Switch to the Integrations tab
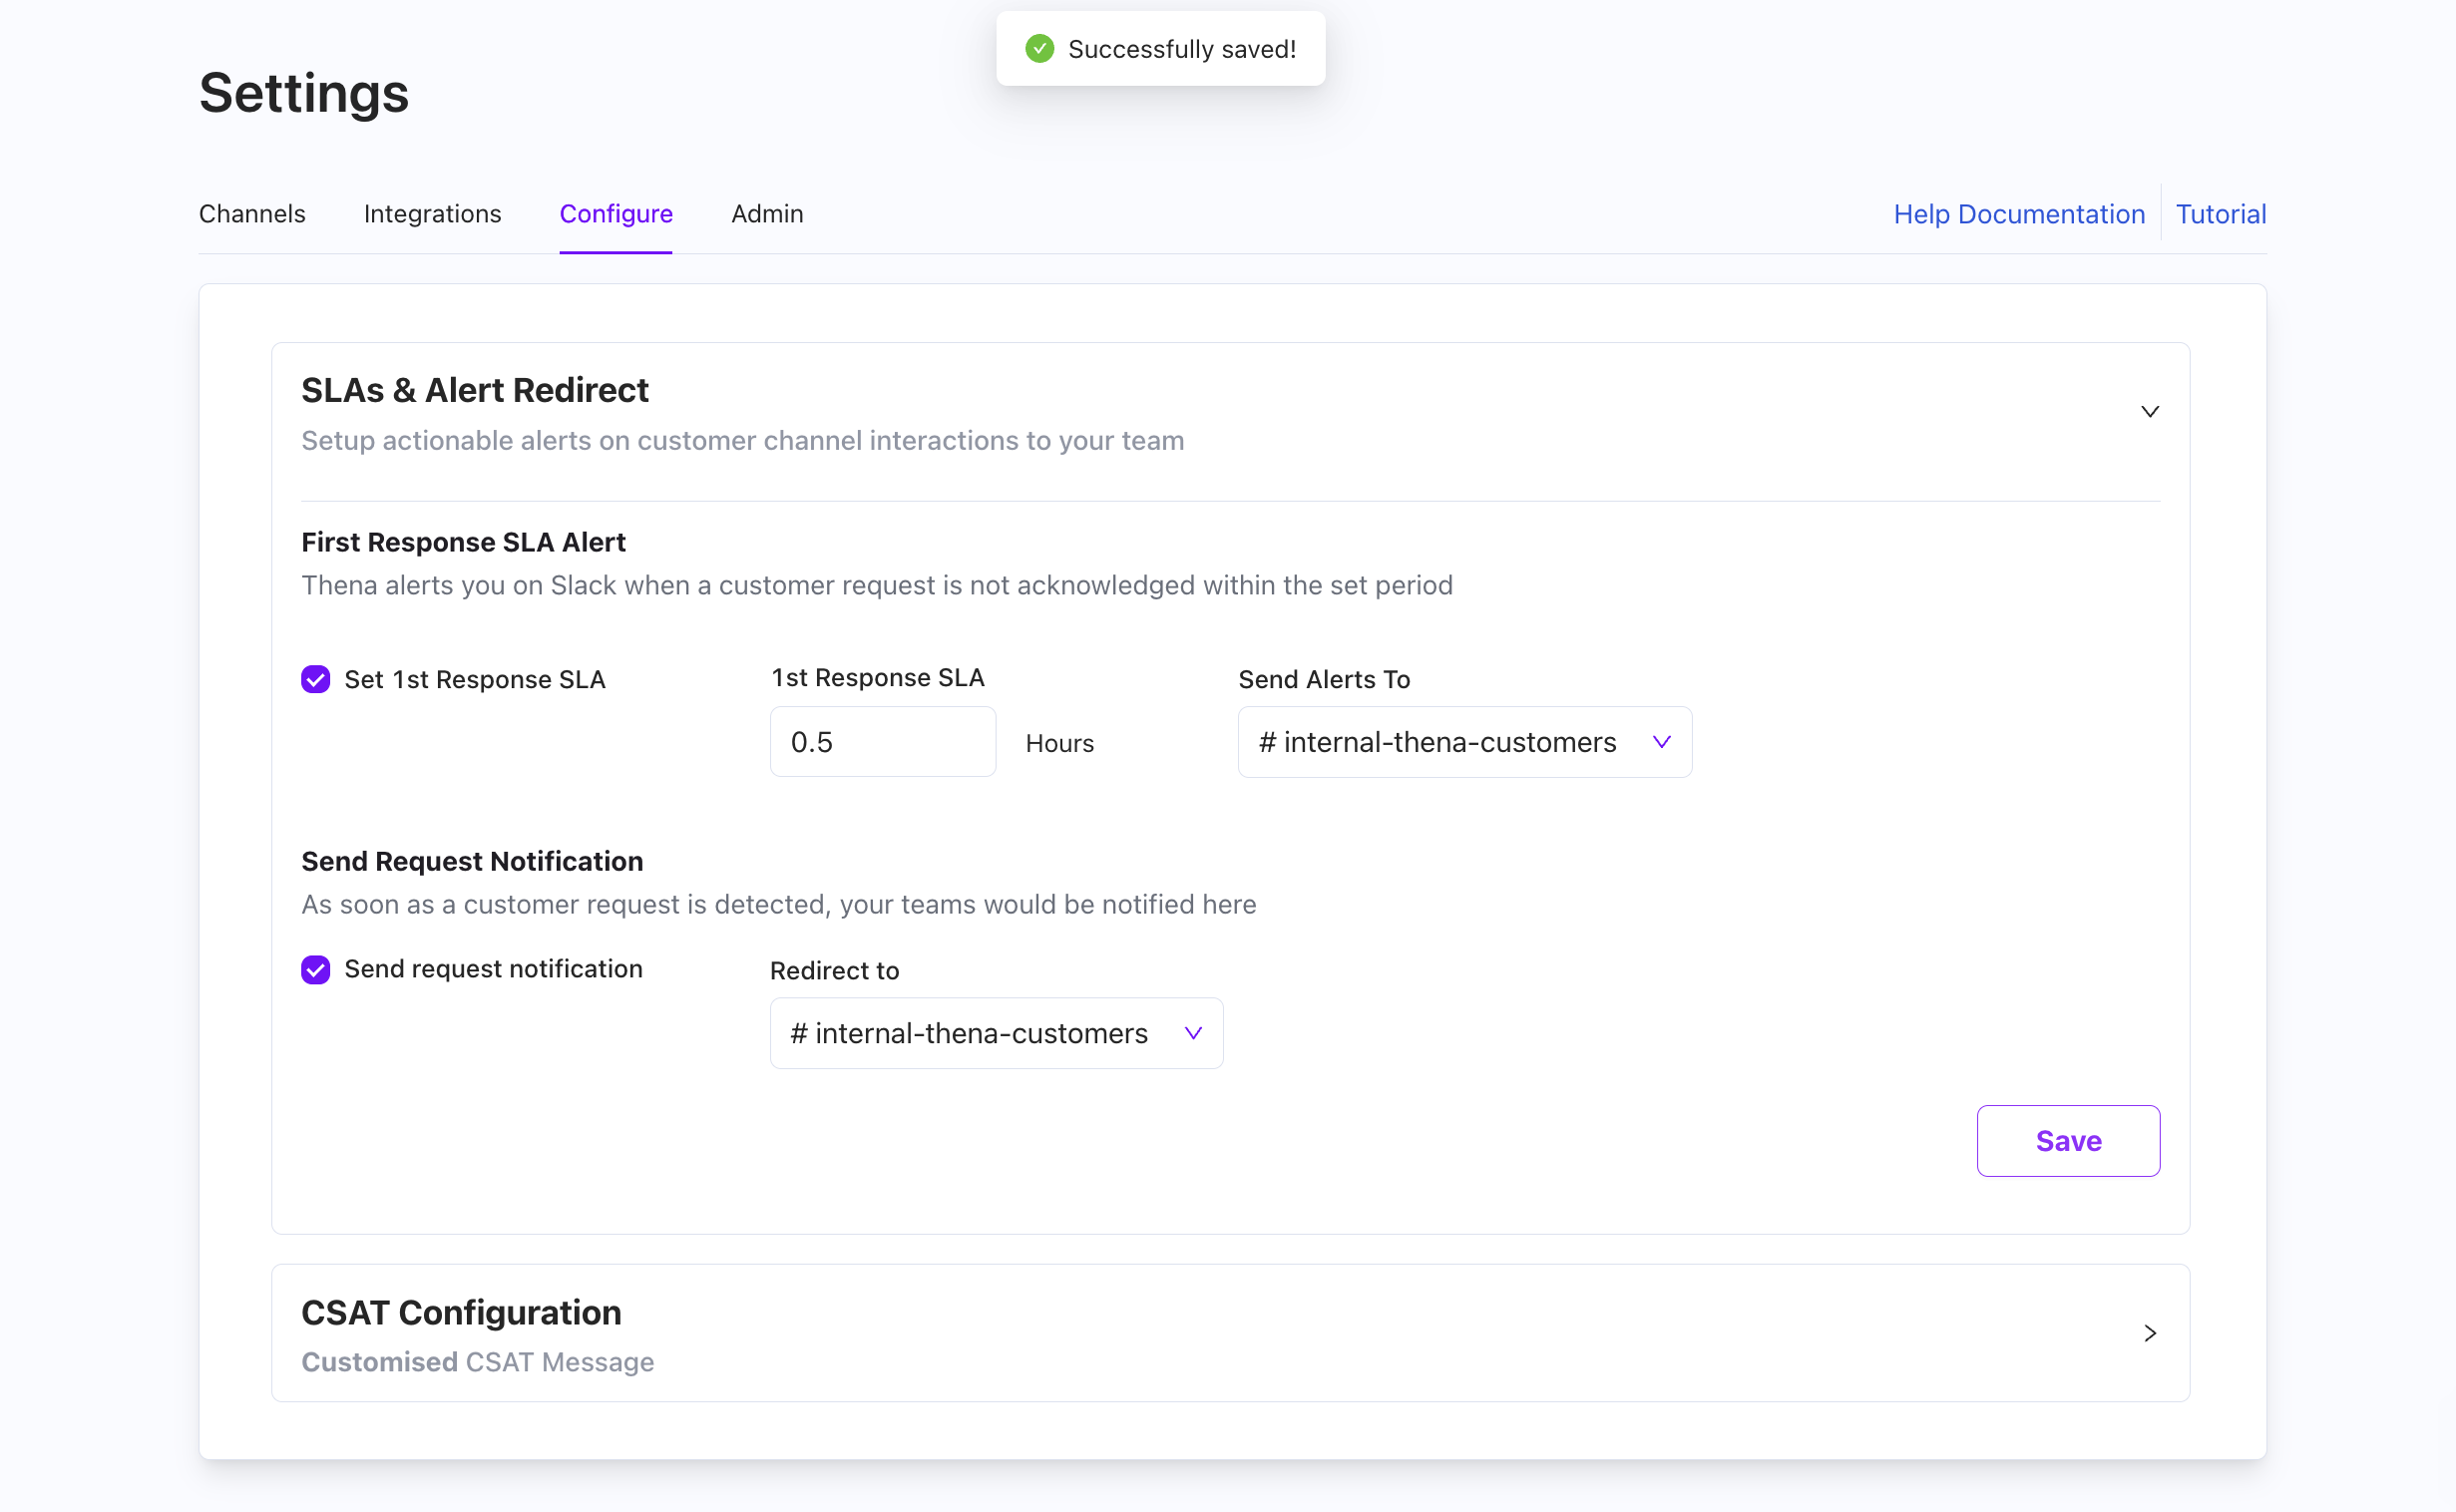 coord(432,214)
